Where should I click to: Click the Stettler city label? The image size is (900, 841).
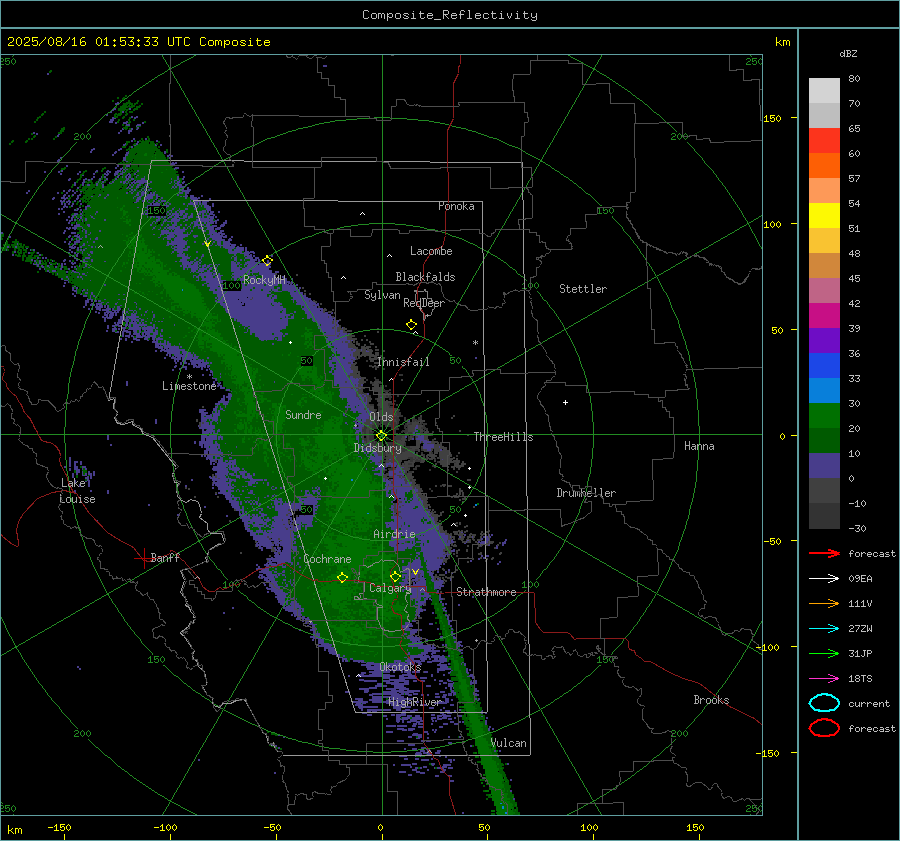point(583,289)
